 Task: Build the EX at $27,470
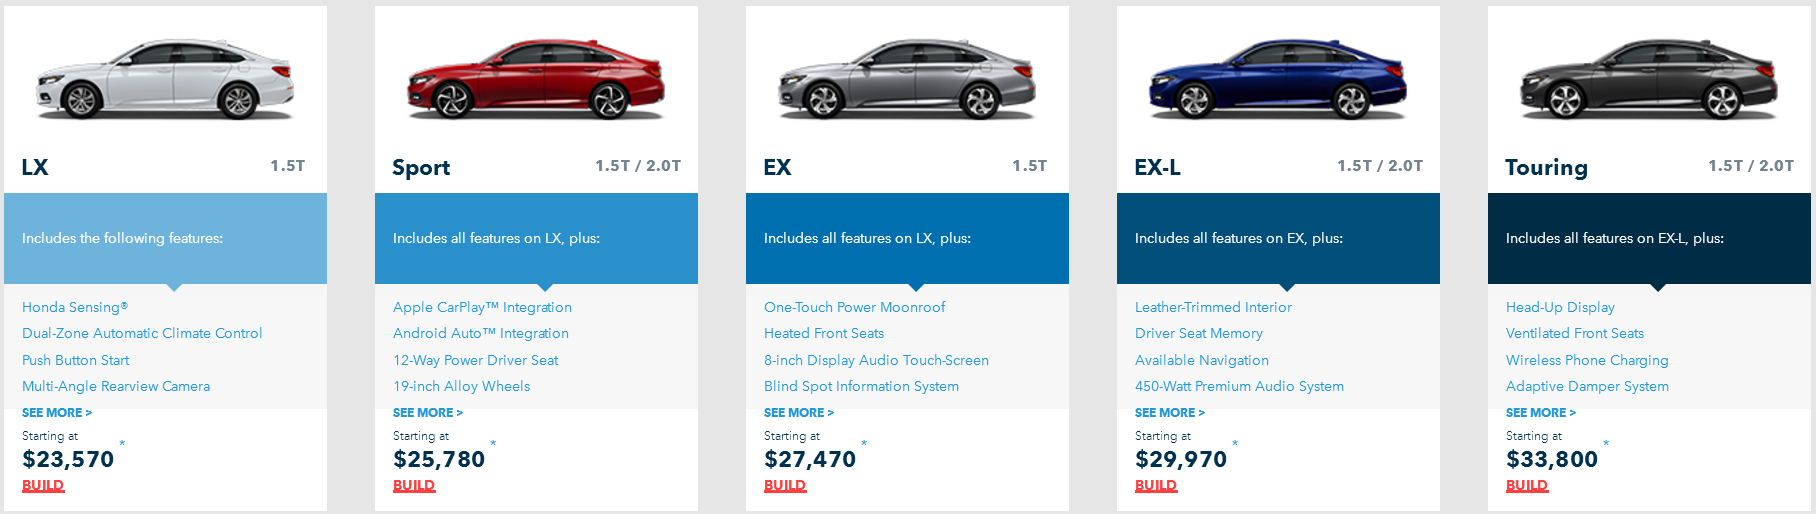(x=785, y=486)
